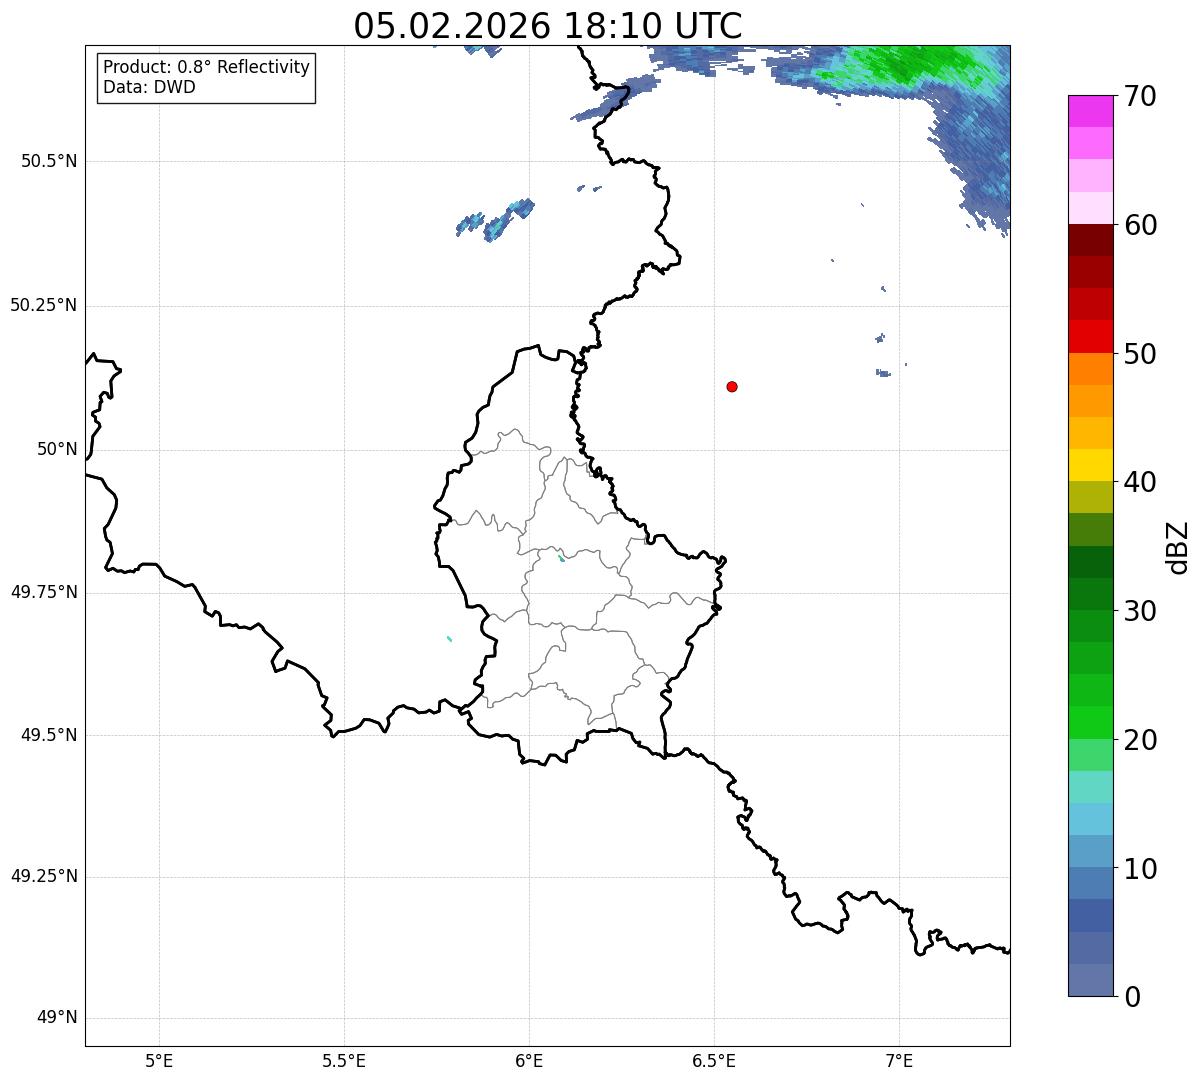Viewport: 1202px width, 1081px height.
Task: Click the red station marker dot
Action: tap(732, 386)
